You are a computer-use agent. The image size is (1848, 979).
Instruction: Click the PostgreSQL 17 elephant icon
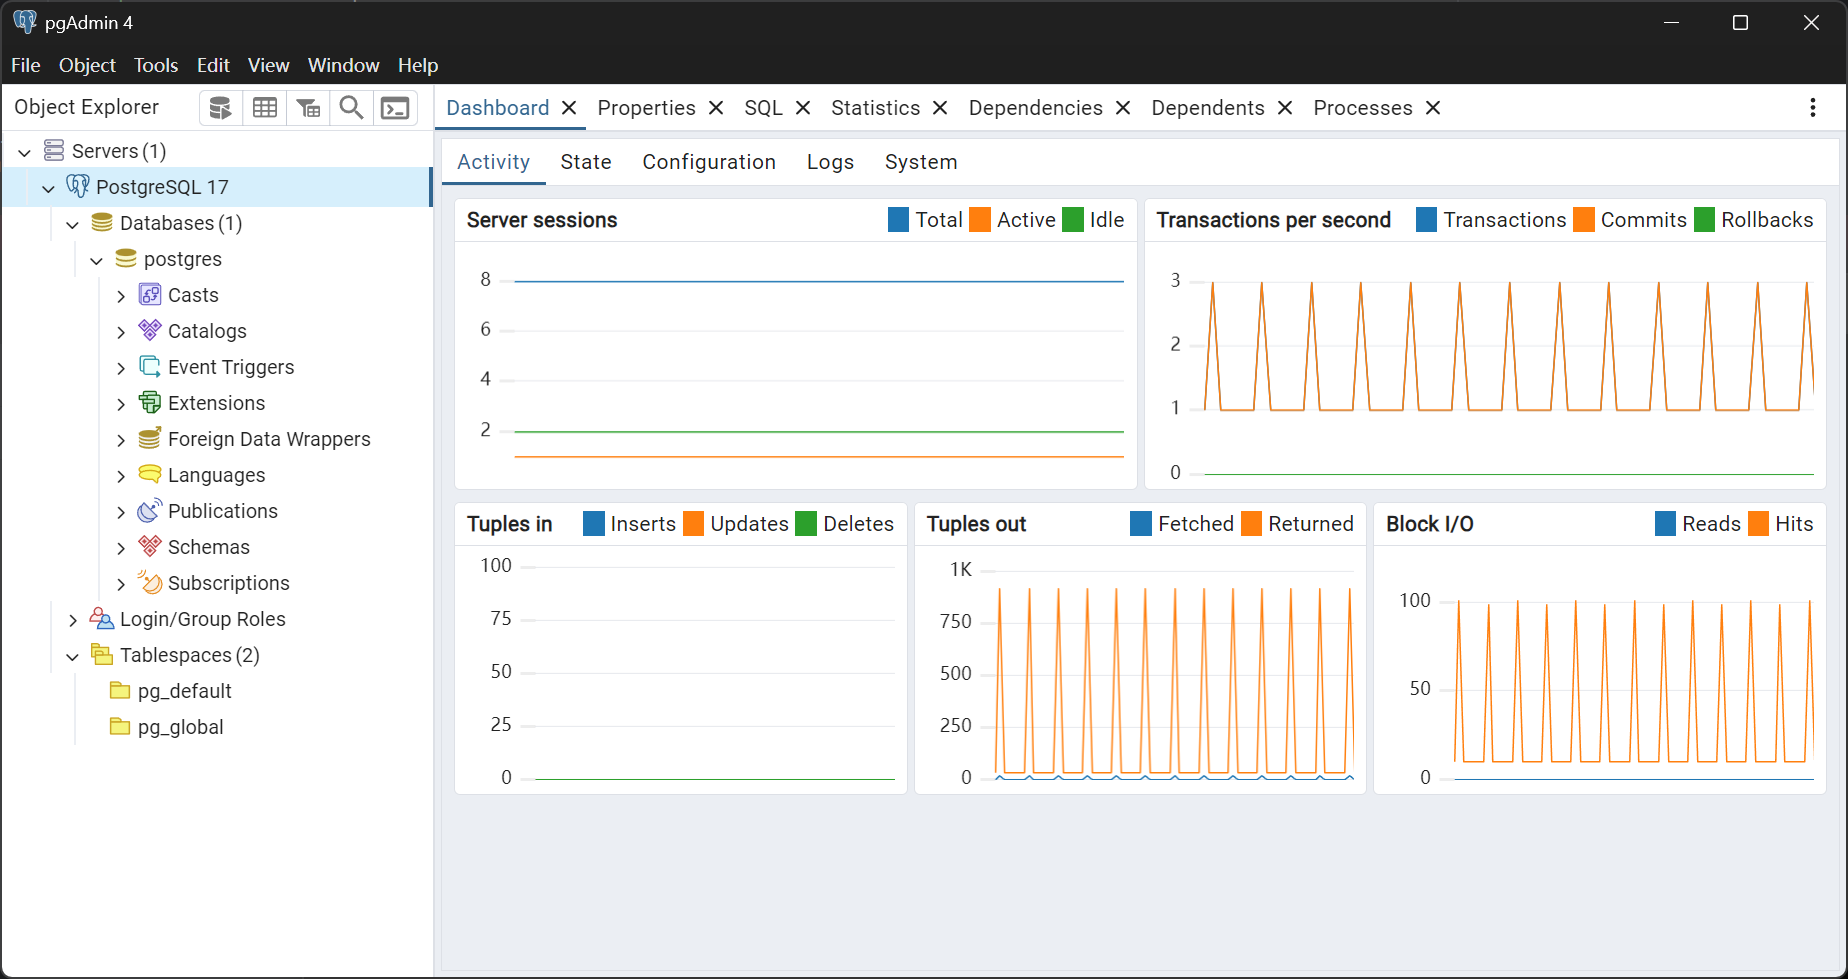coord(78,187)
